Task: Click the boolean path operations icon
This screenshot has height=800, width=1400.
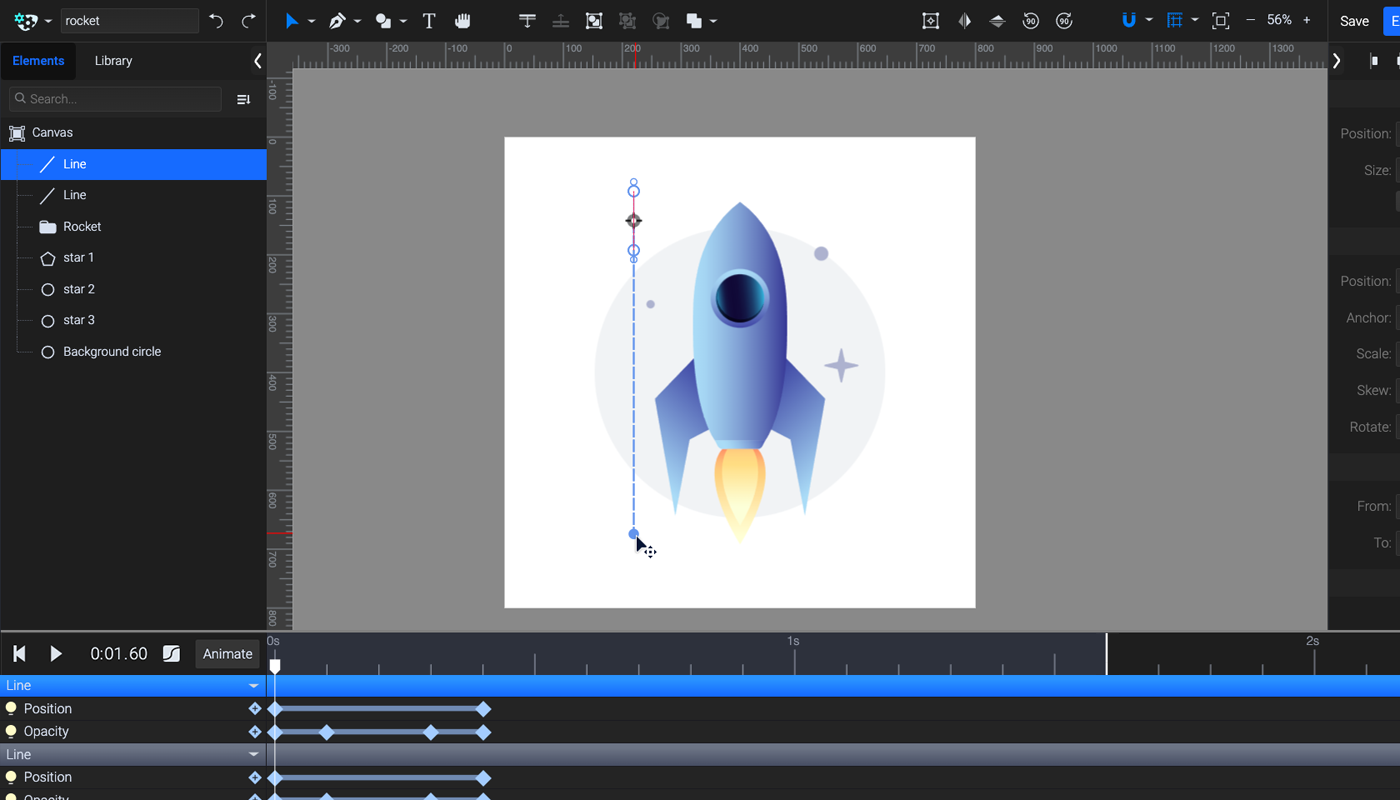Action: (694, 21)
